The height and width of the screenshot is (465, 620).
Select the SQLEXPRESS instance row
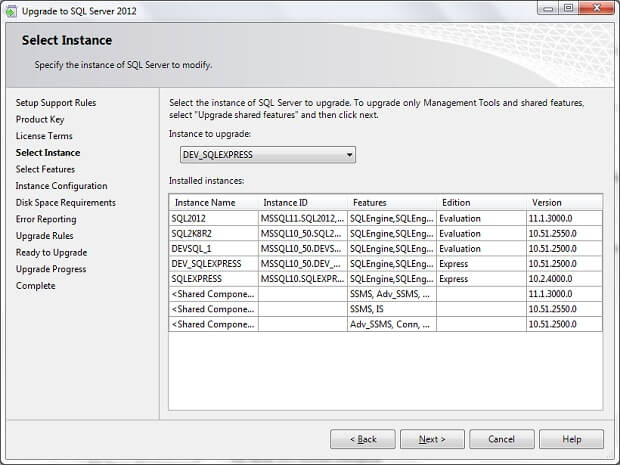386,279
